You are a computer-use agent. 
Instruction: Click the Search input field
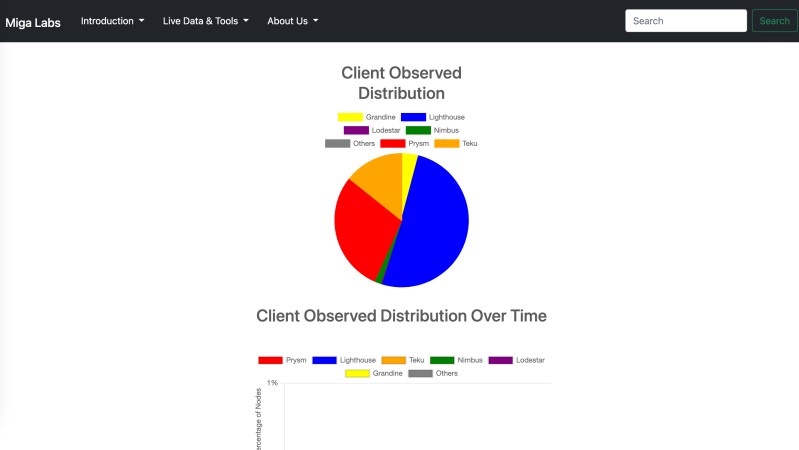685,21
